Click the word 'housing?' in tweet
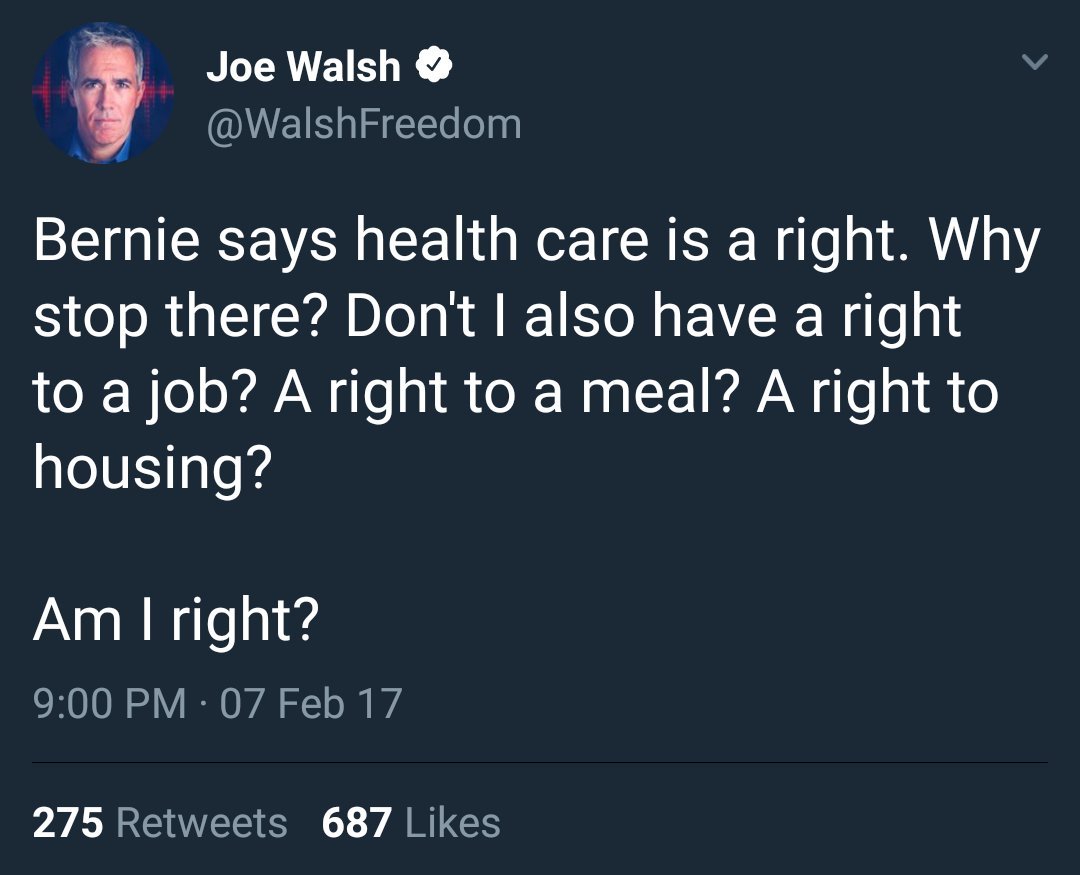 click(x=153, y=468)
